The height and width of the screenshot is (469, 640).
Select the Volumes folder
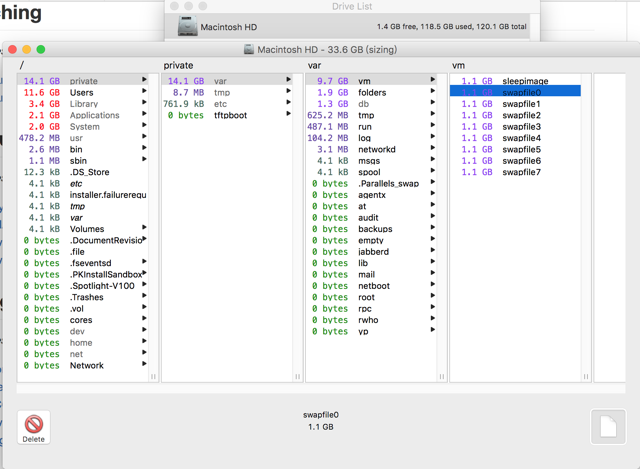(82, 229)
